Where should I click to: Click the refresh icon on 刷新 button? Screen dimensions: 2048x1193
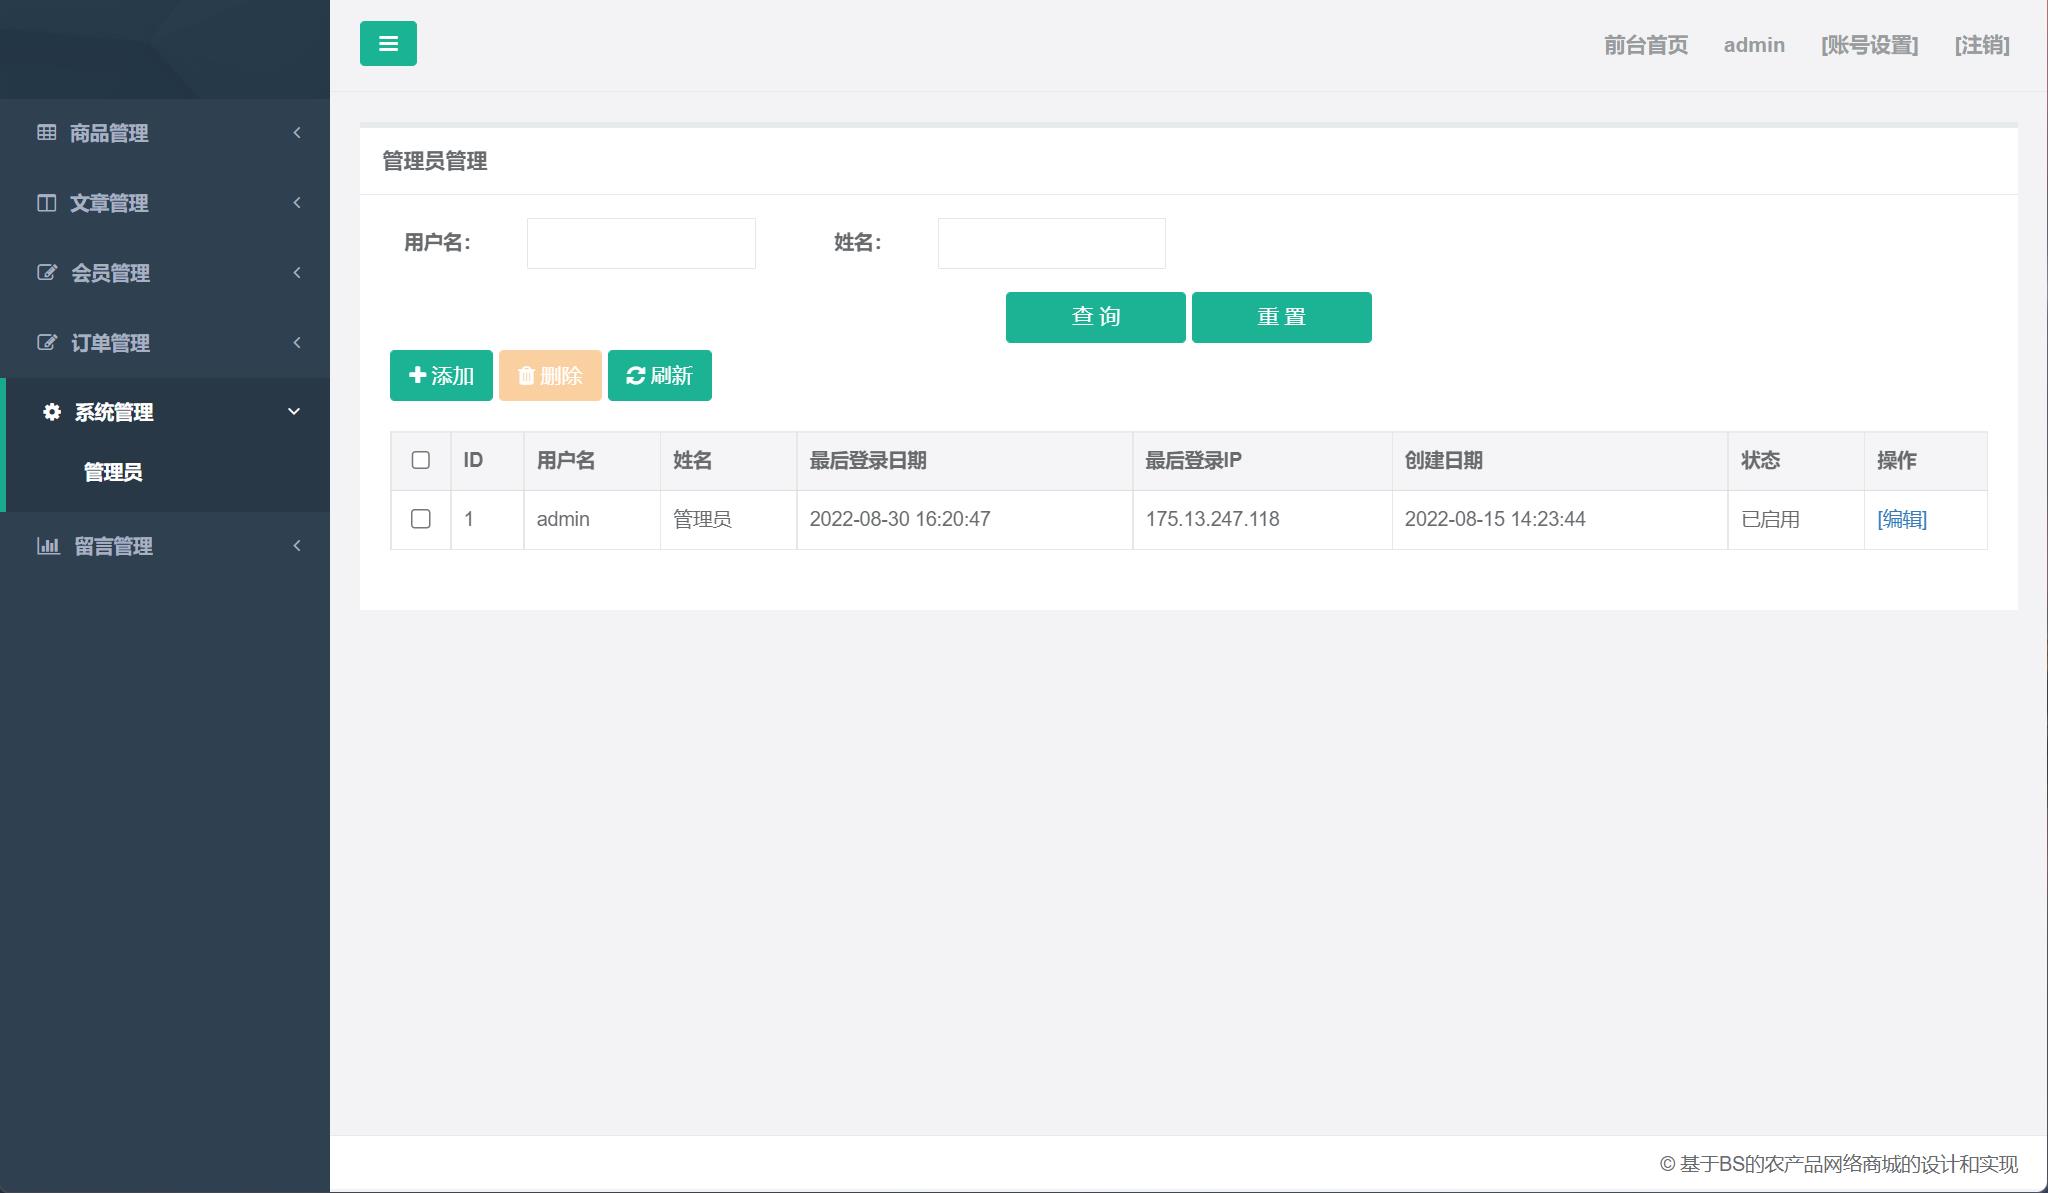tap(634, 375)
